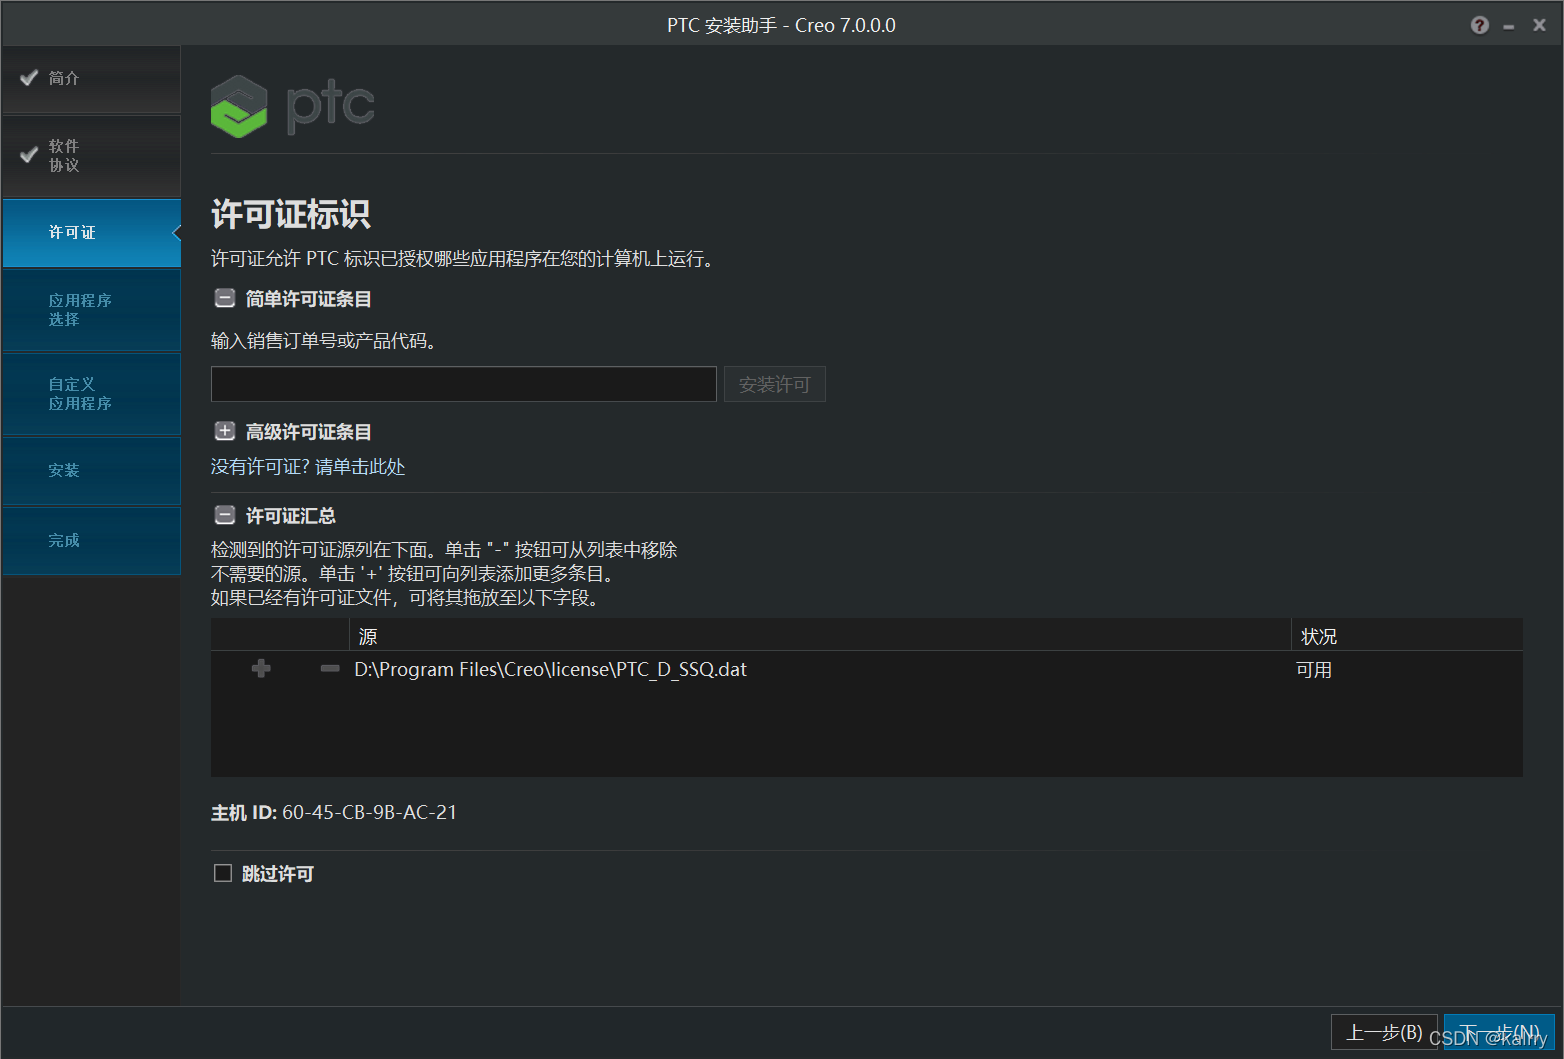Collapse the 许可证汇总 section
Image resolution: width=1564 pixels, height=1059 pixels.
click(x=225, y=515)
